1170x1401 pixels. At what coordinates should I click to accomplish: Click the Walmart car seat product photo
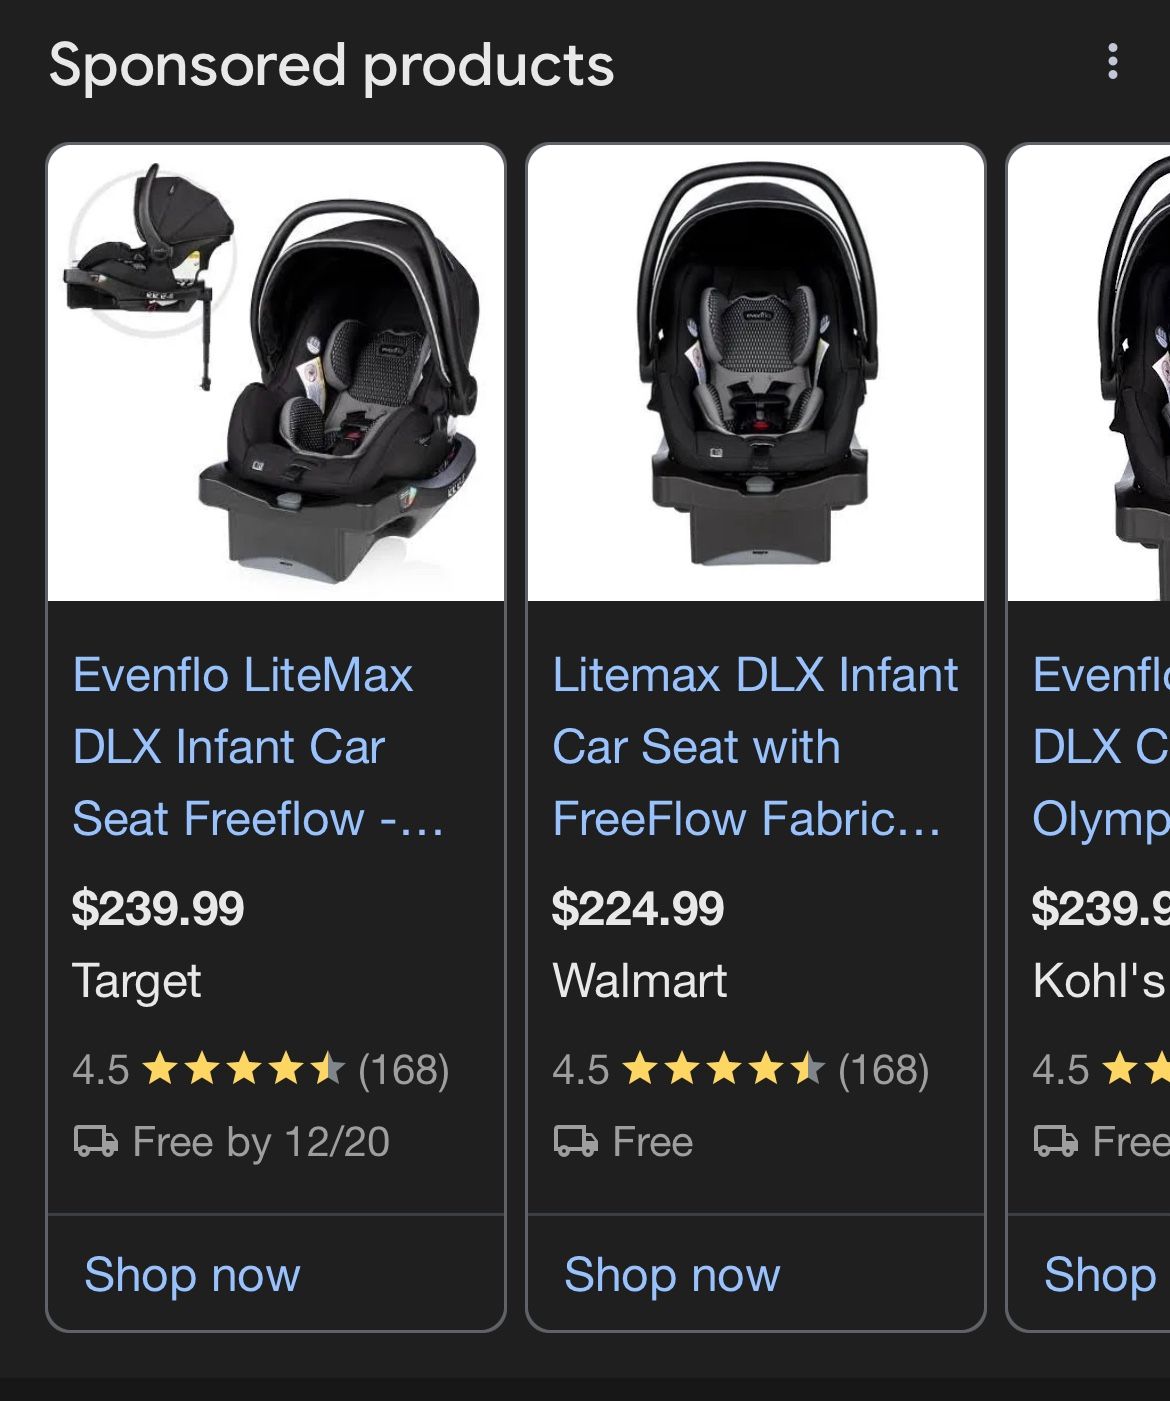[x=757, y=370]
